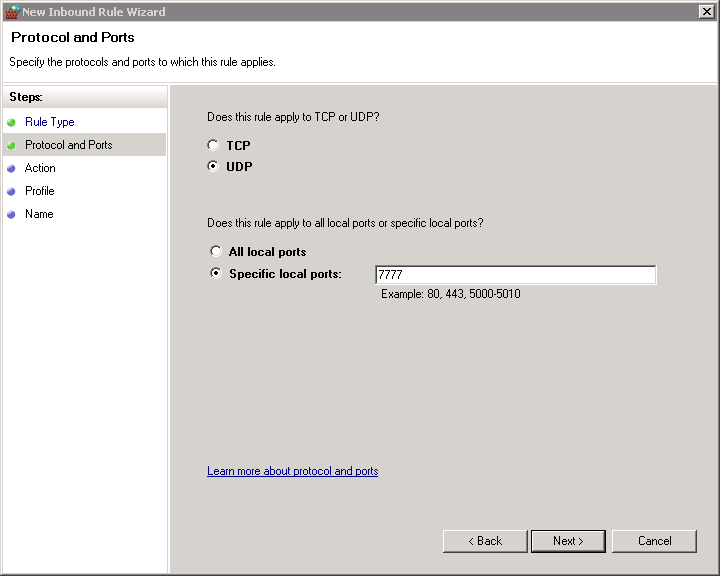Click the green bullet beside Rule Type
This screenshot has height=576, width=720.
coord(11,122)
